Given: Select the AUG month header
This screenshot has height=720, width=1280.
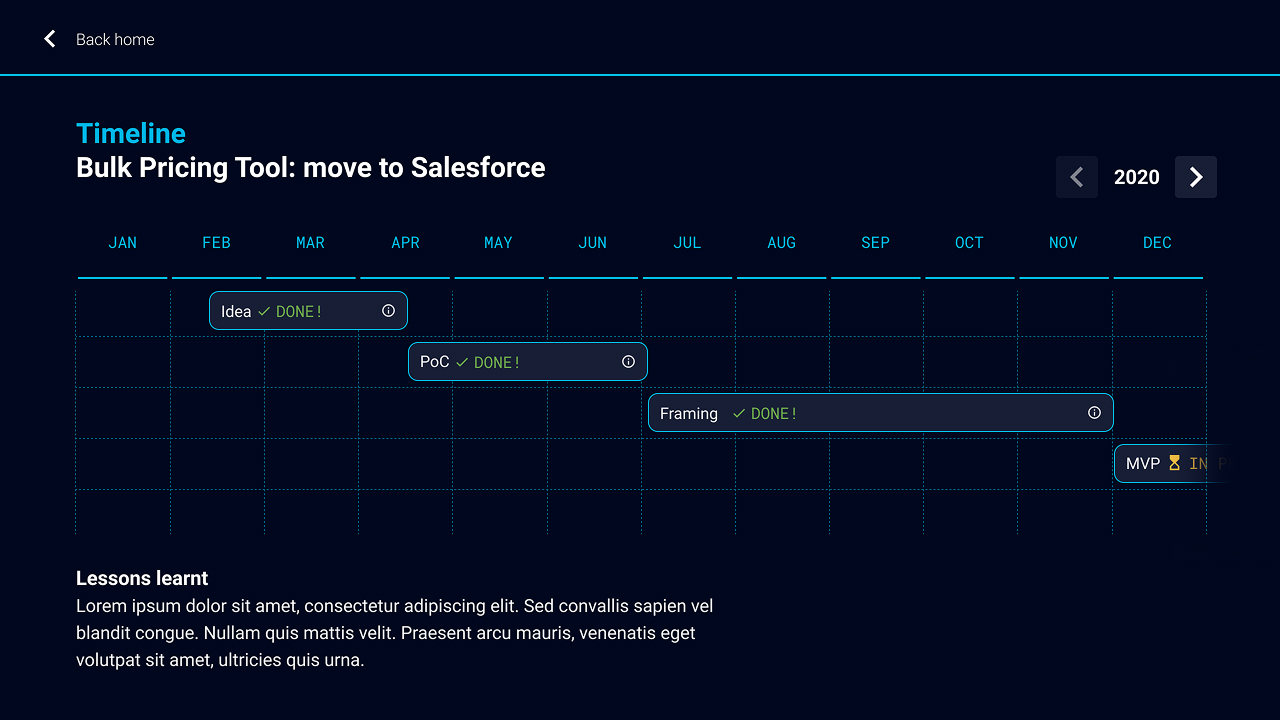Looking at the screenshot, I should point(781,243).
